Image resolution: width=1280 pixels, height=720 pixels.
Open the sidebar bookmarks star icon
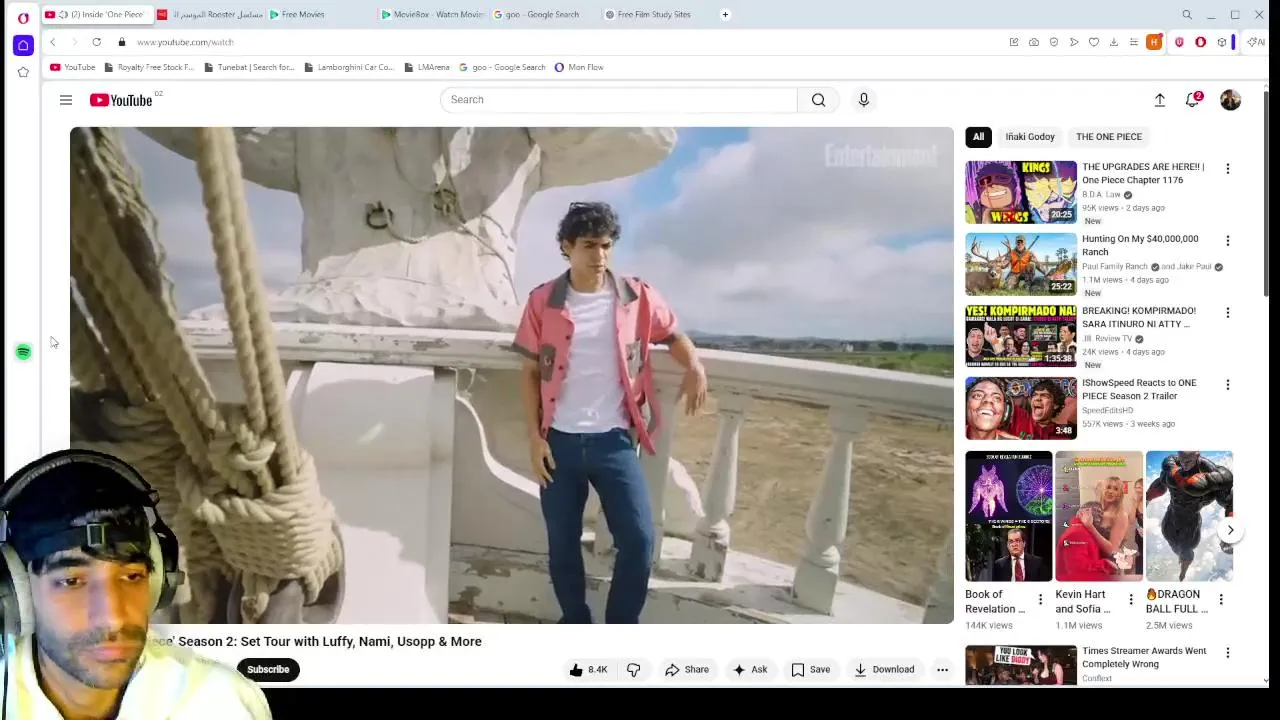(23, 72)
